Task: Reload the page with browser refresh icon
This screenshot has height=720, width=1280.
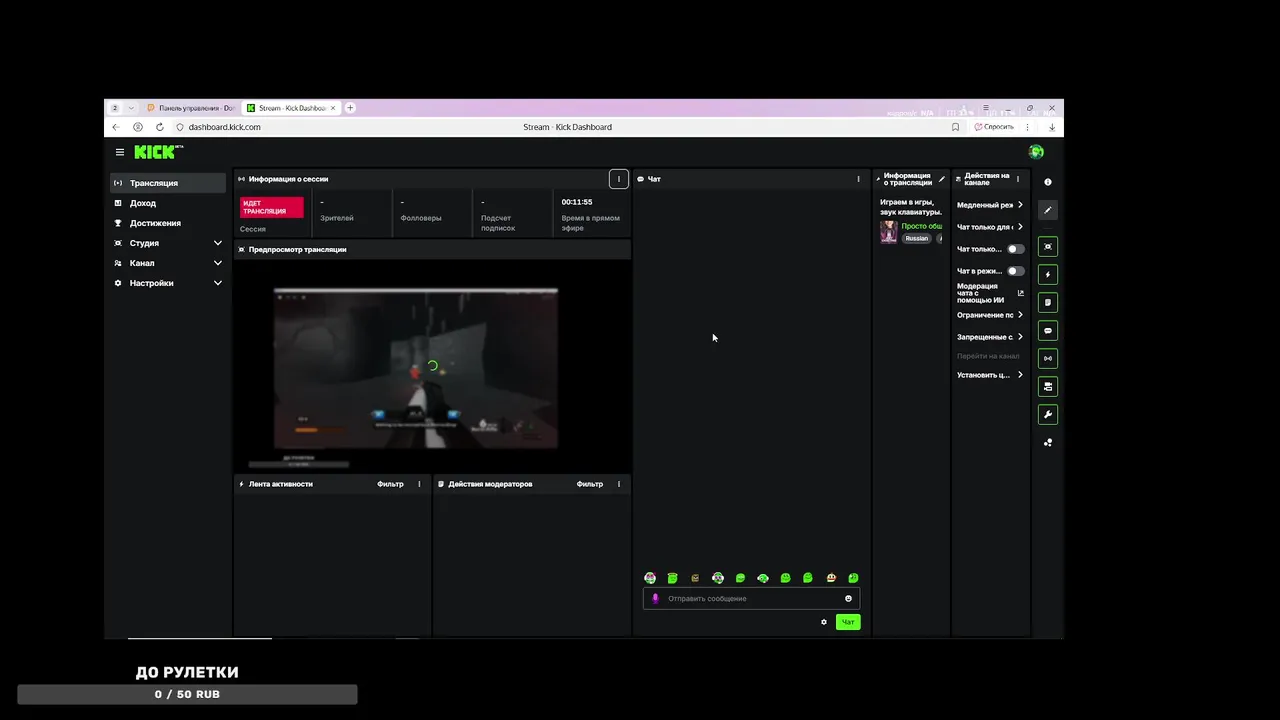Action: pos(159,127)
